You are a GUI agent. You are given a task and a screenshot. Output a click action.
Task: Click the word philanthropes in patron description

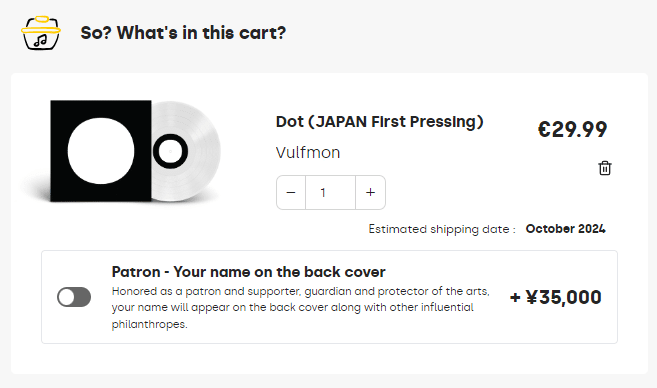(149, 324)
